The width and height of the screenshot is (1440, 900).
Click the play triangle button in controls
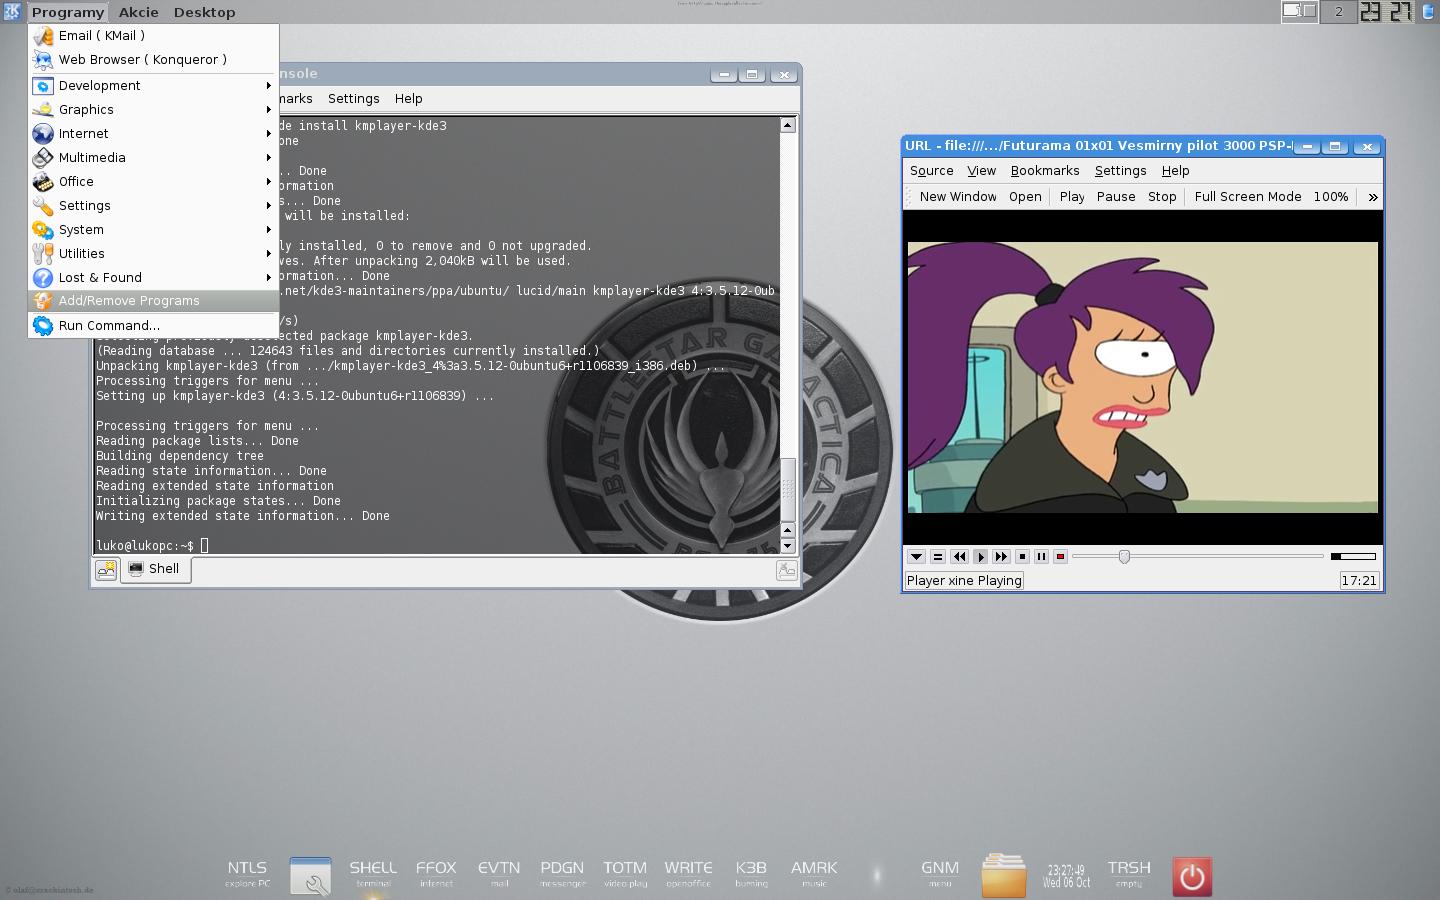(980, 556)
